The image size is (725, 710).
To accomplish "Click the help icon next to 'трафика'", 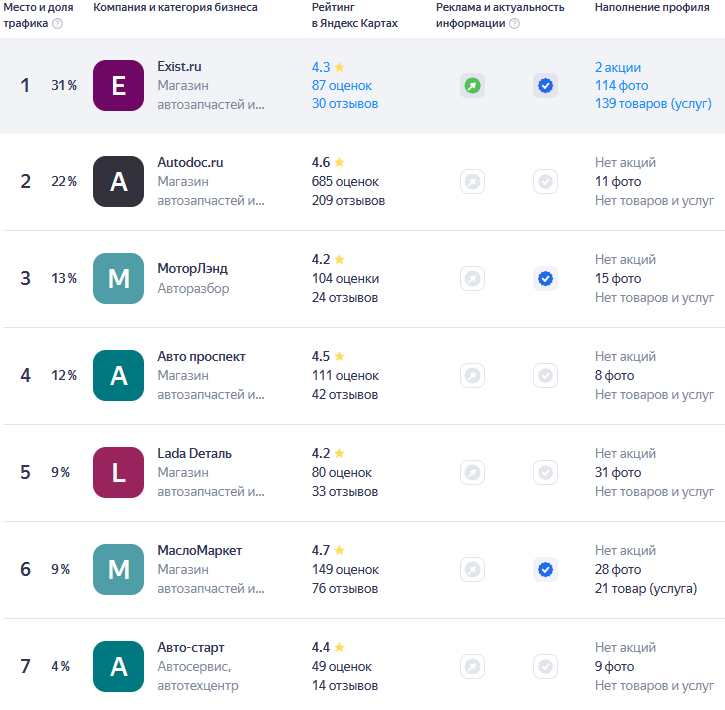I will tap(57, 24).
